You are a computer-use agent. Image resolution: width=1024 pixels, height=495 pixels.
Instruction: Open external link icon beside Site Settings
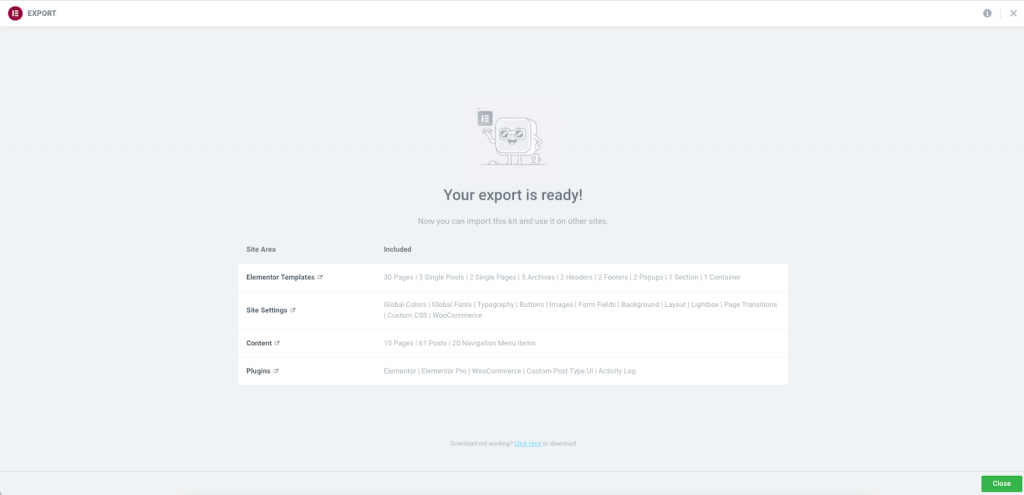[x=293, y=310]
